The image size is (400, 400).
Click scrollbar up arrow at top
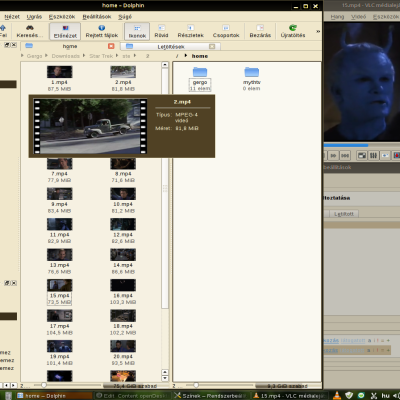[165, 64]
